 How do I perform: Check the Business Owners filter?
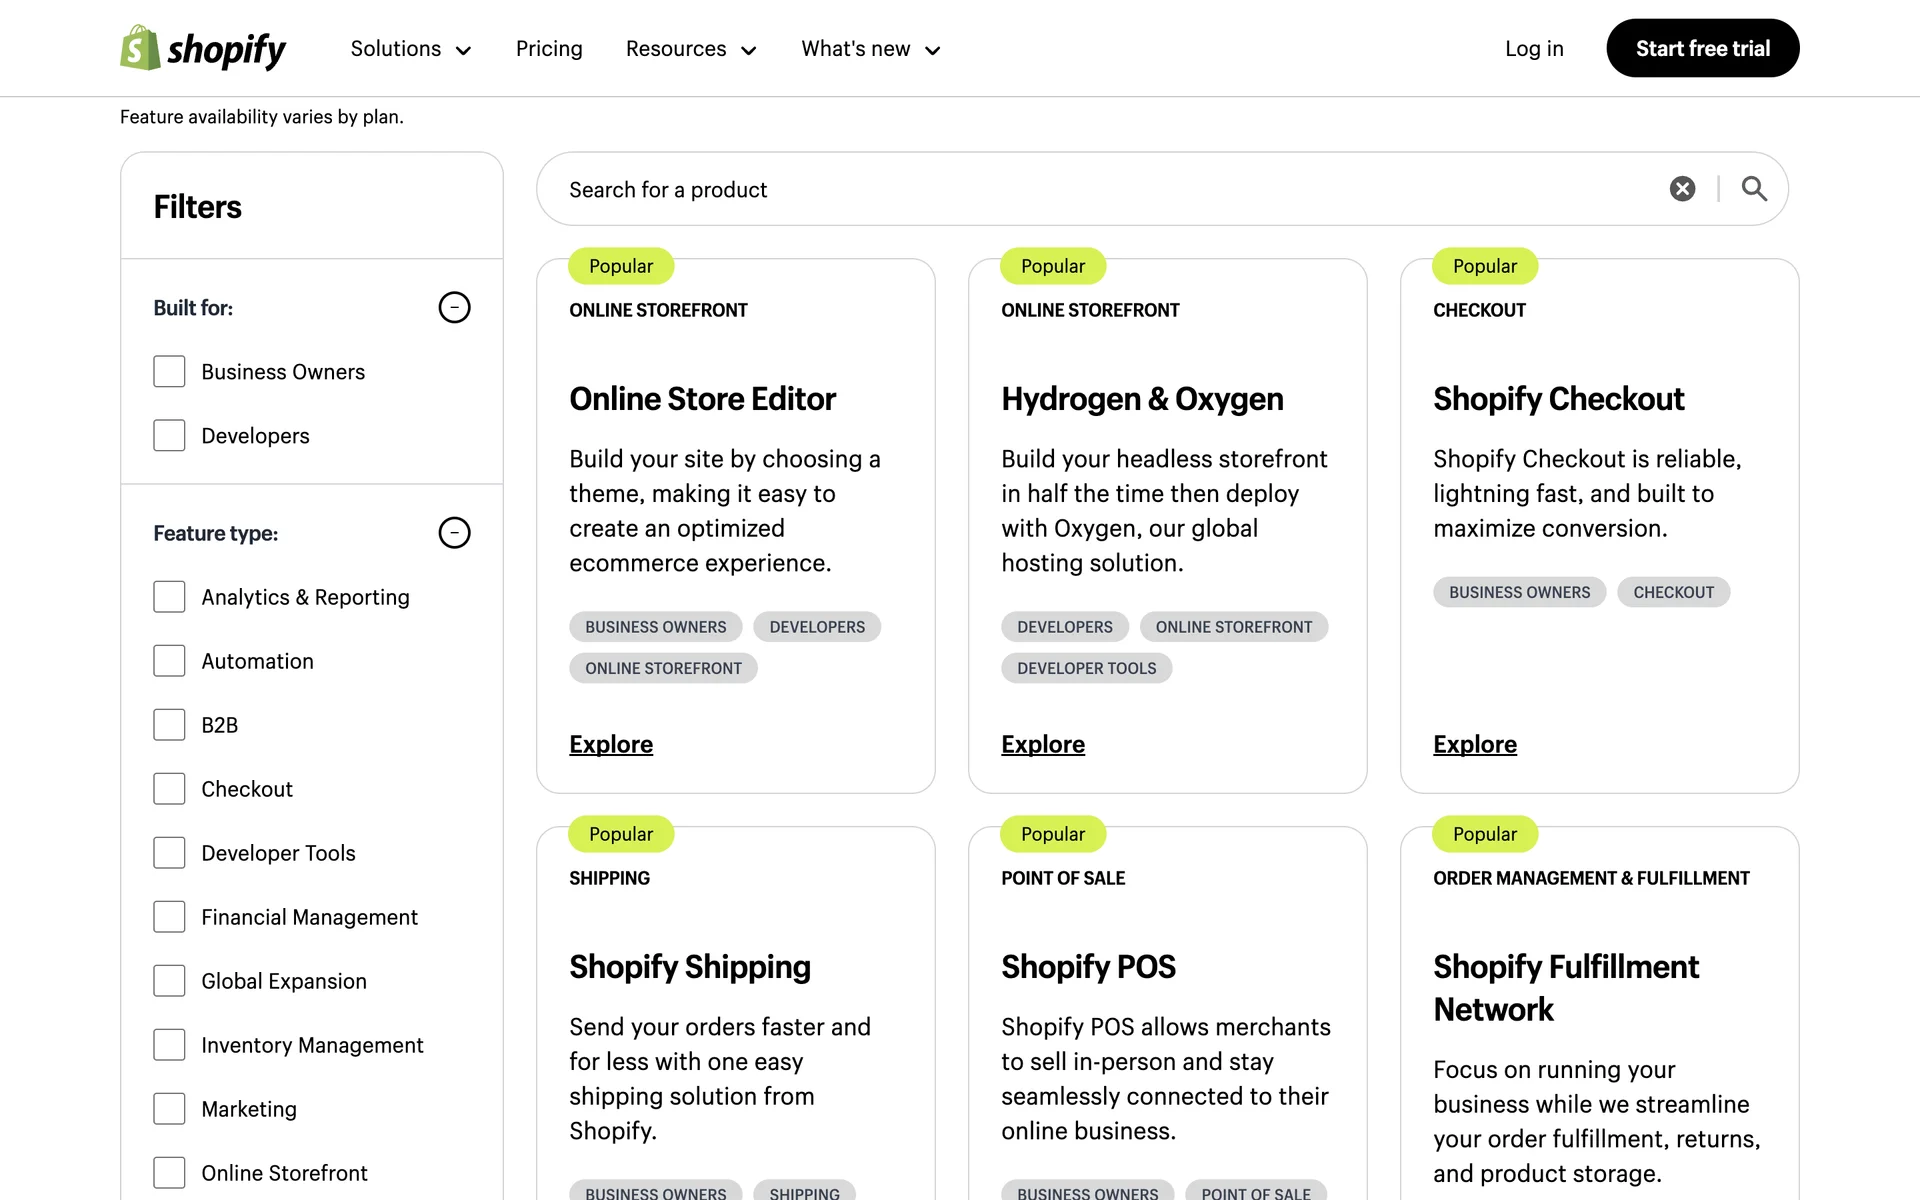tap(169, 371)
